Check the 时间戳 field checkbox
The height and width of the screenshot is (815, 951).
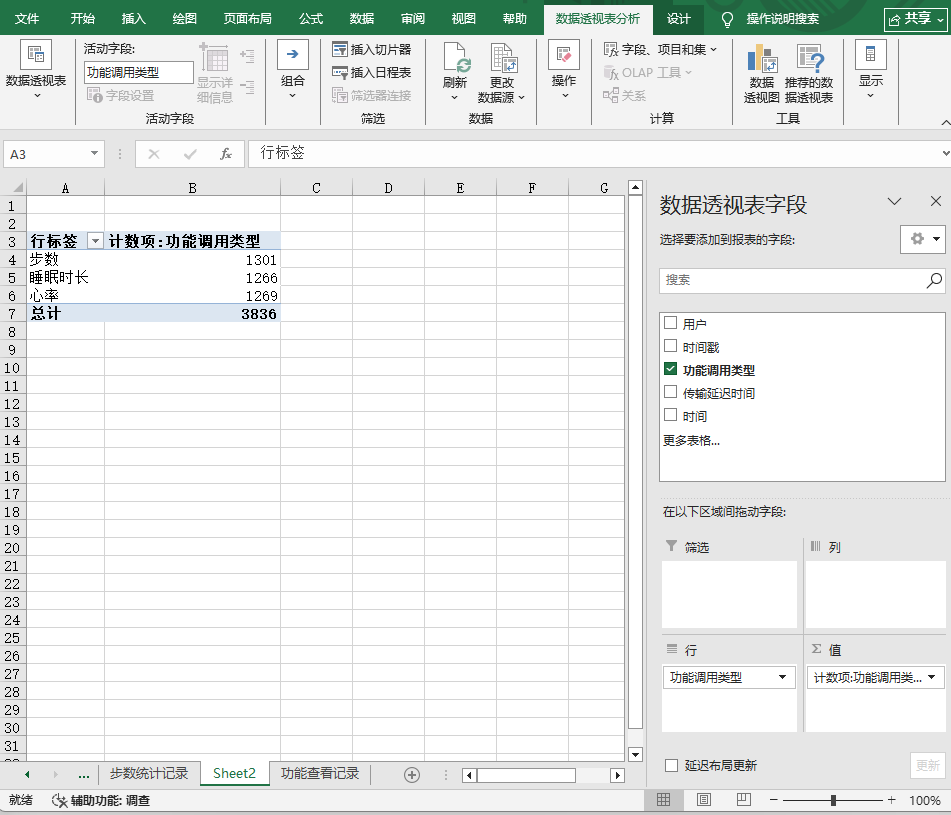pyautogui.click(x=670, y=346)
